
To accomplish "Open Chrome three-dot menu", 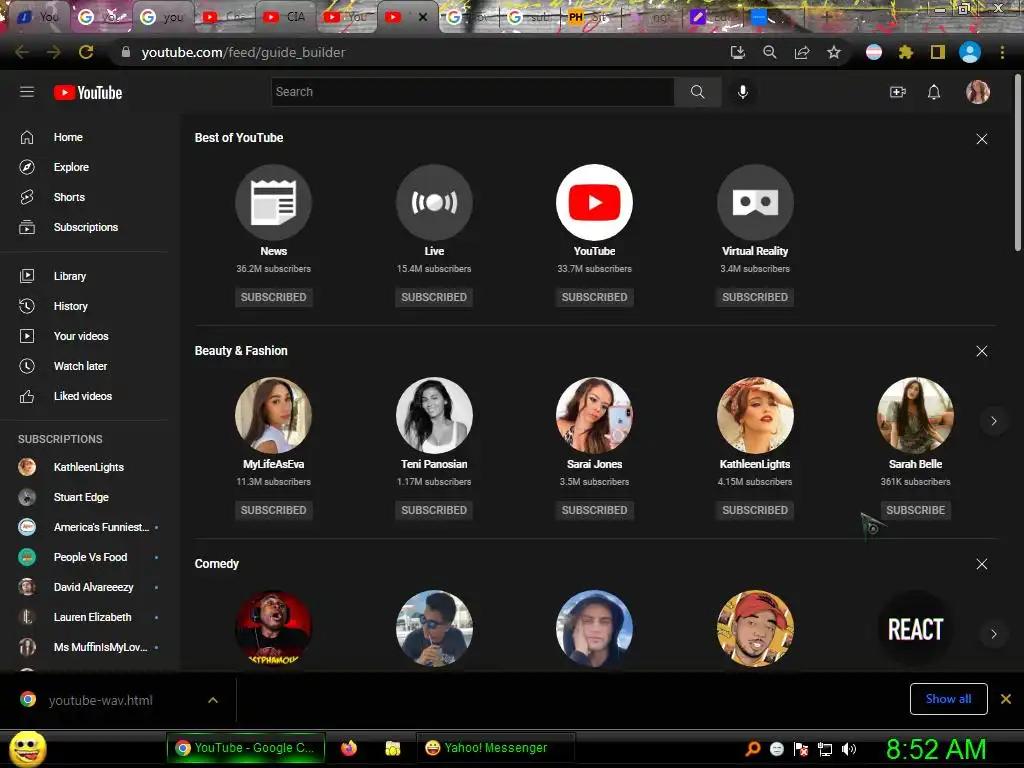I will [1002, 52].
